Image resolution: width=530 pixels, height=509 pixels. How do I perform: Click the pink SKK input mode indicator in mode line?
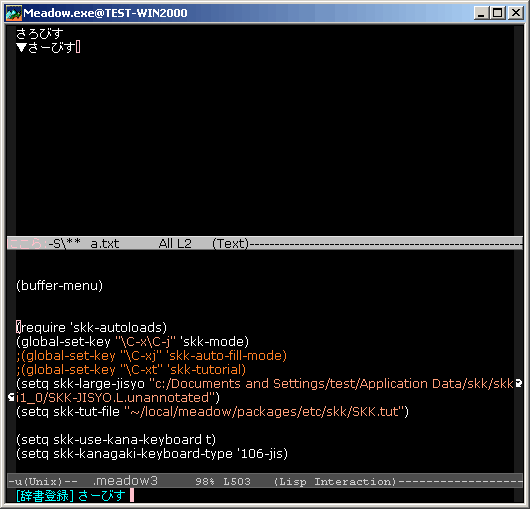(28, 243)
